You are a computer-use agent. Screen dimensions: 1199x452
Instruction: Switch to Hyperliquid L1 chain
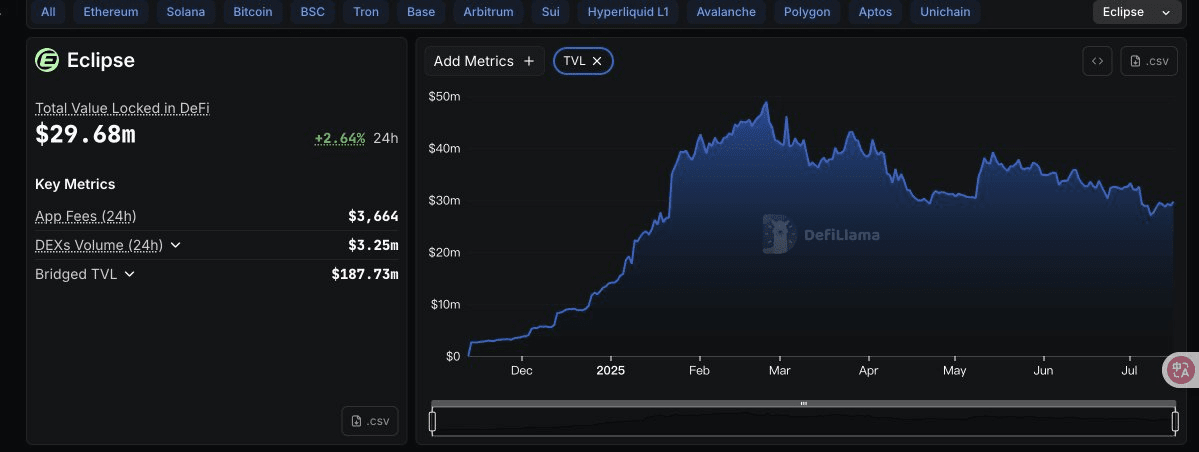[x=627, y=11]
